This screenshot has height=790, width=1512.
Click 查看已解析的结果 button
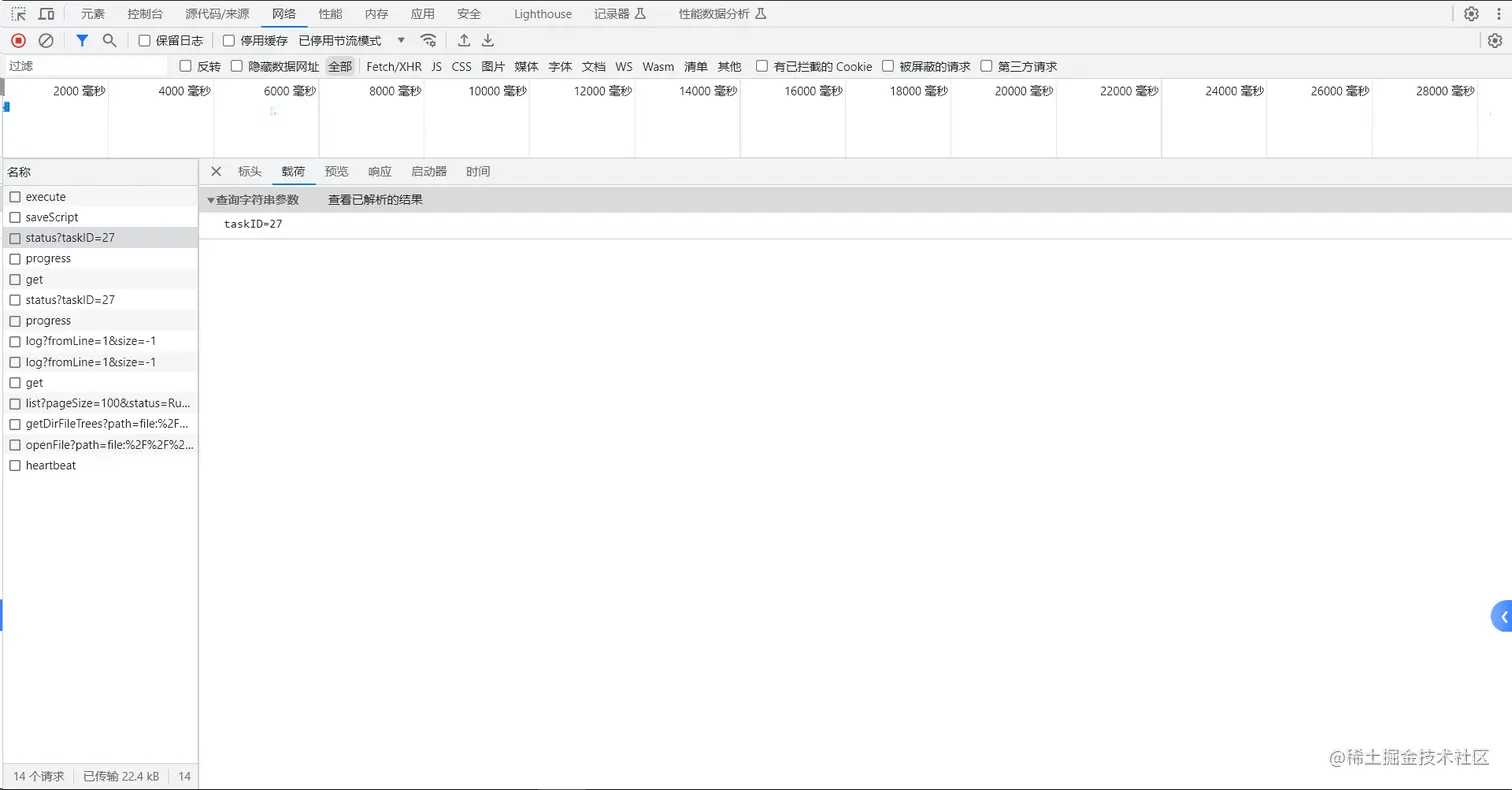(x=376, y=200)
